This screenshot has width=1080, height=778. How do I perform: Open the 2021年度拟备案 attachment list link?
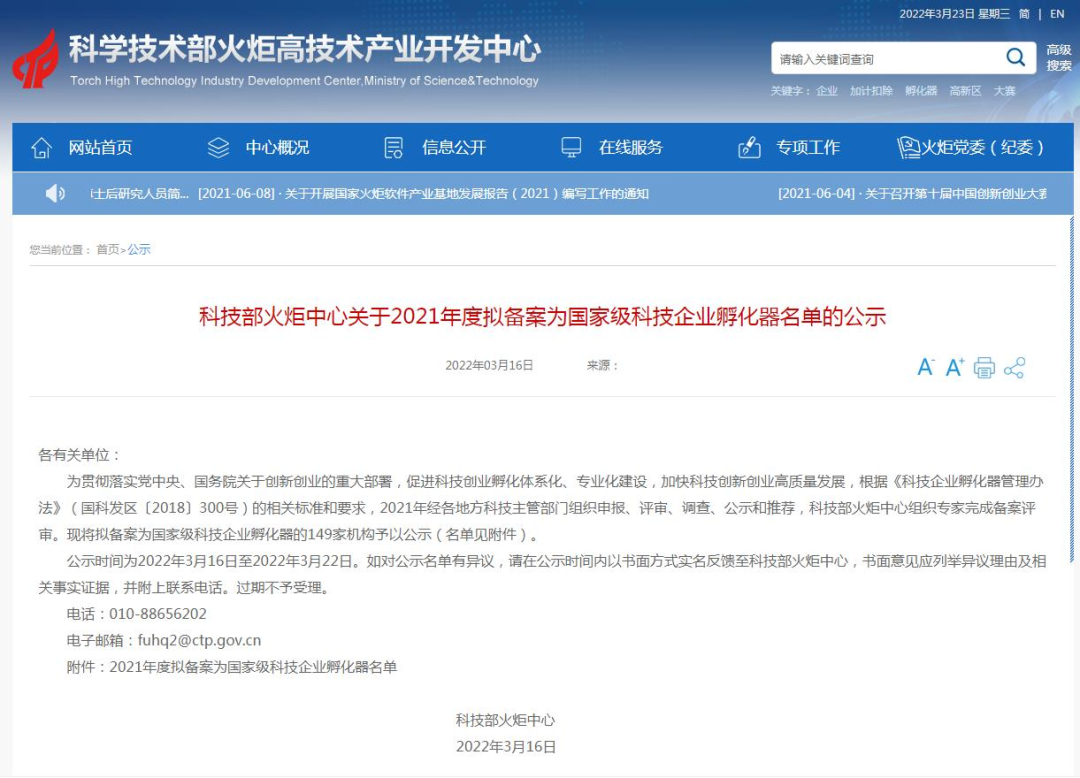click(253, 667)
